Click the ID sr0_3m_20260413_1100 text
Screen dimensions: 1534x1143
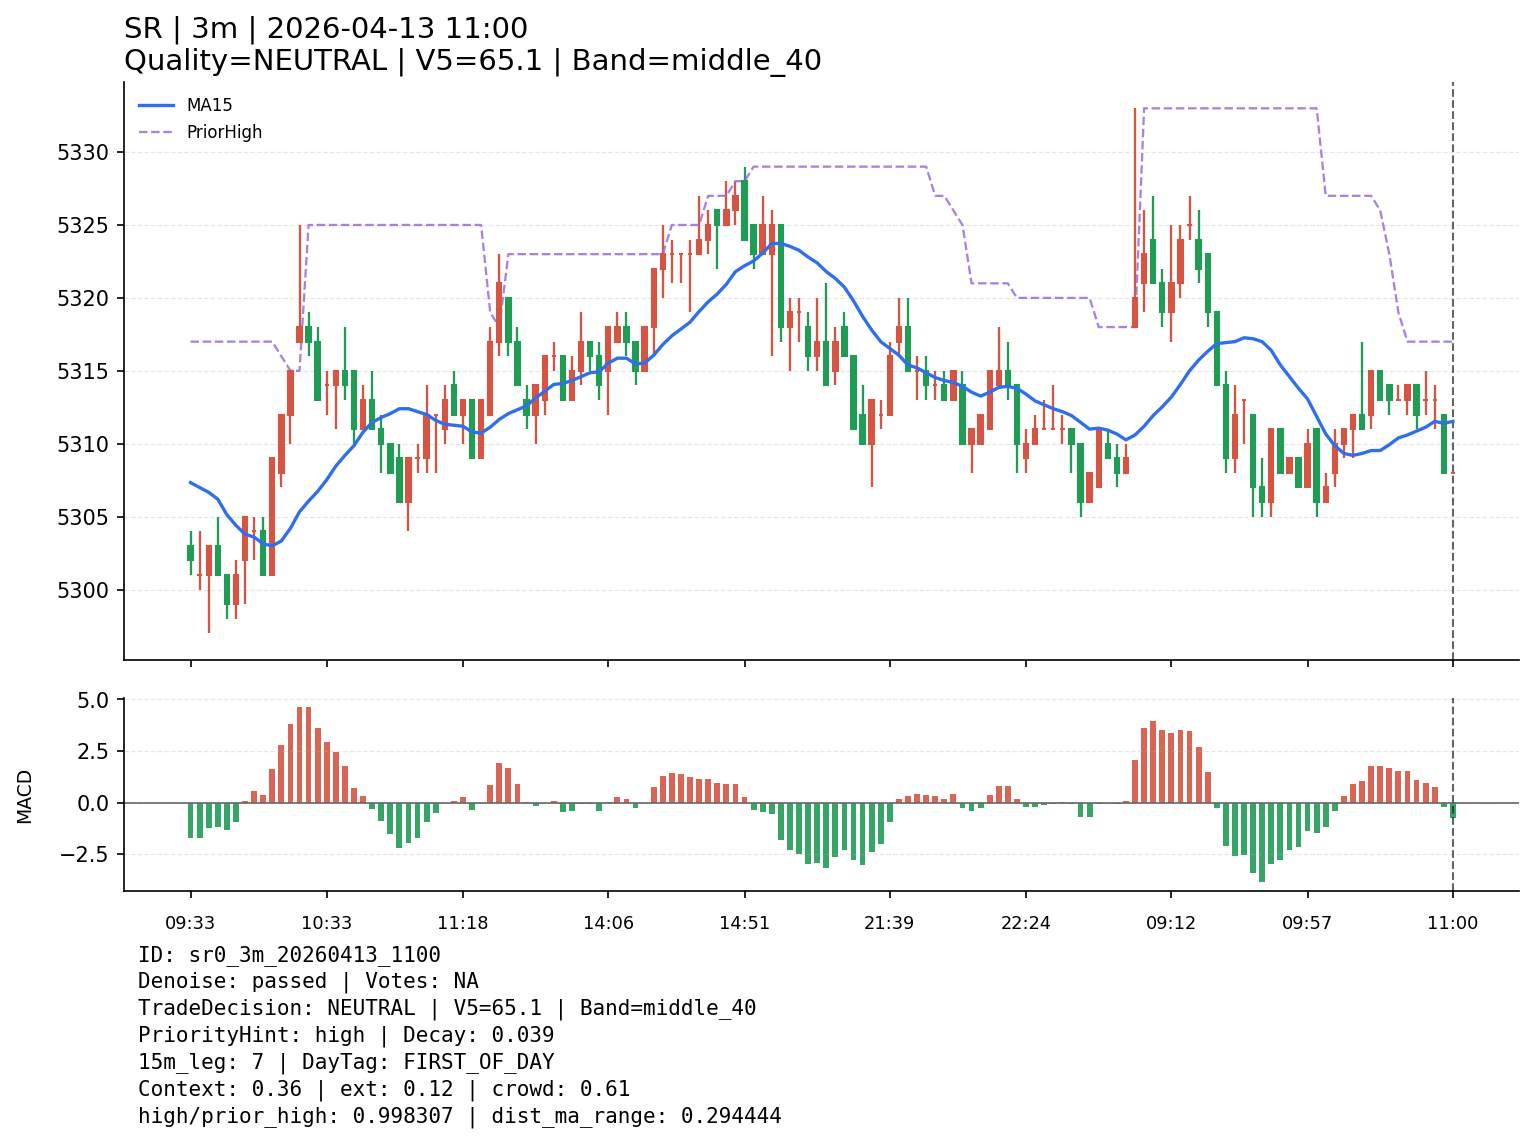click(289, 955)
